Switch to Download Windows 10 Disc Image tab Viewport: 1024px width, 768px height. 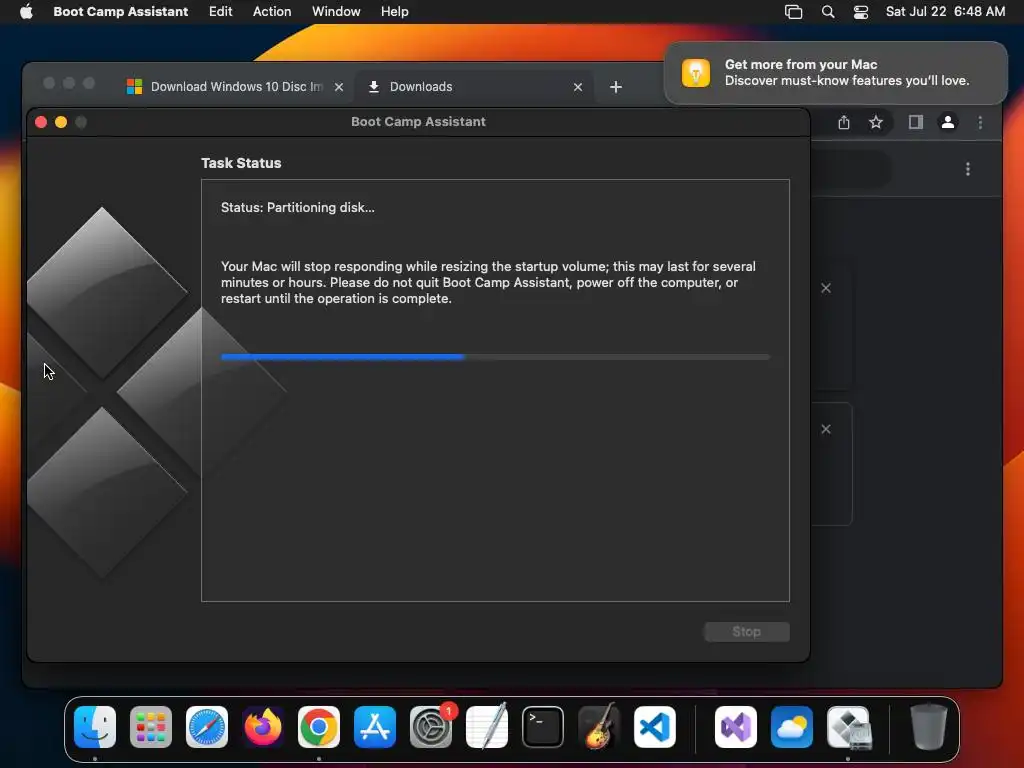coord(236,87)
